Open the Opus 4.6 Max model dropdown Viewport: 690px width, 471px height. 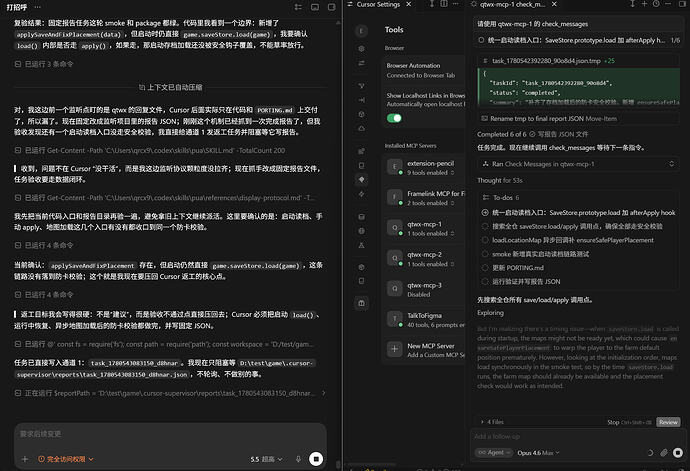[538, 453]
